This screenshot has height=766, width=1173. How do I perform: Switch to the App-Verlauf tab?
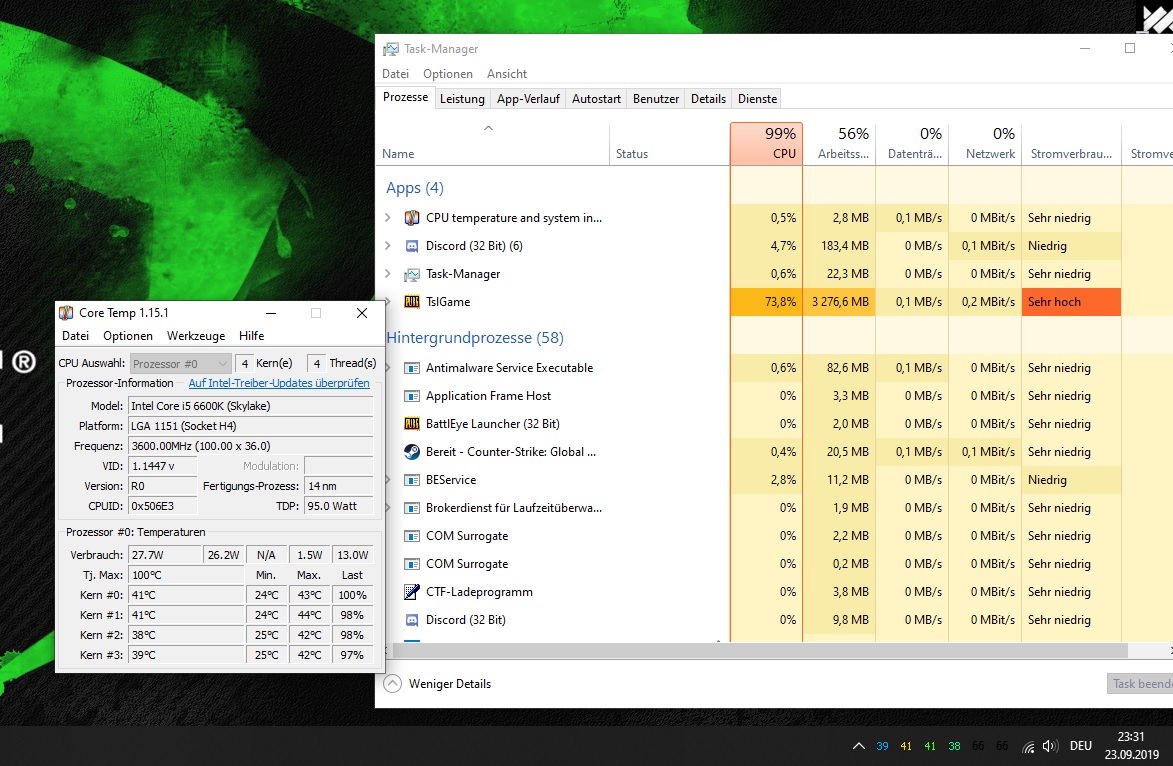[528, 99]
